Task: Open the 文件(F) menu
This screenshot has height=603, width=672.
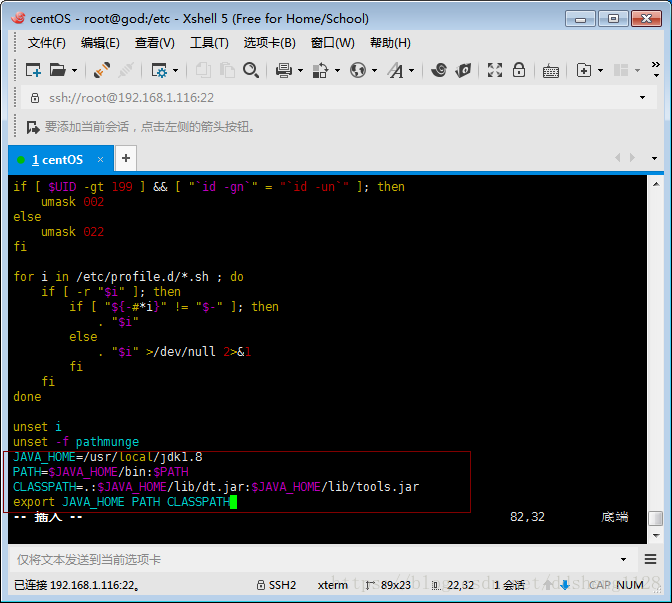Action: click(47, 43)
